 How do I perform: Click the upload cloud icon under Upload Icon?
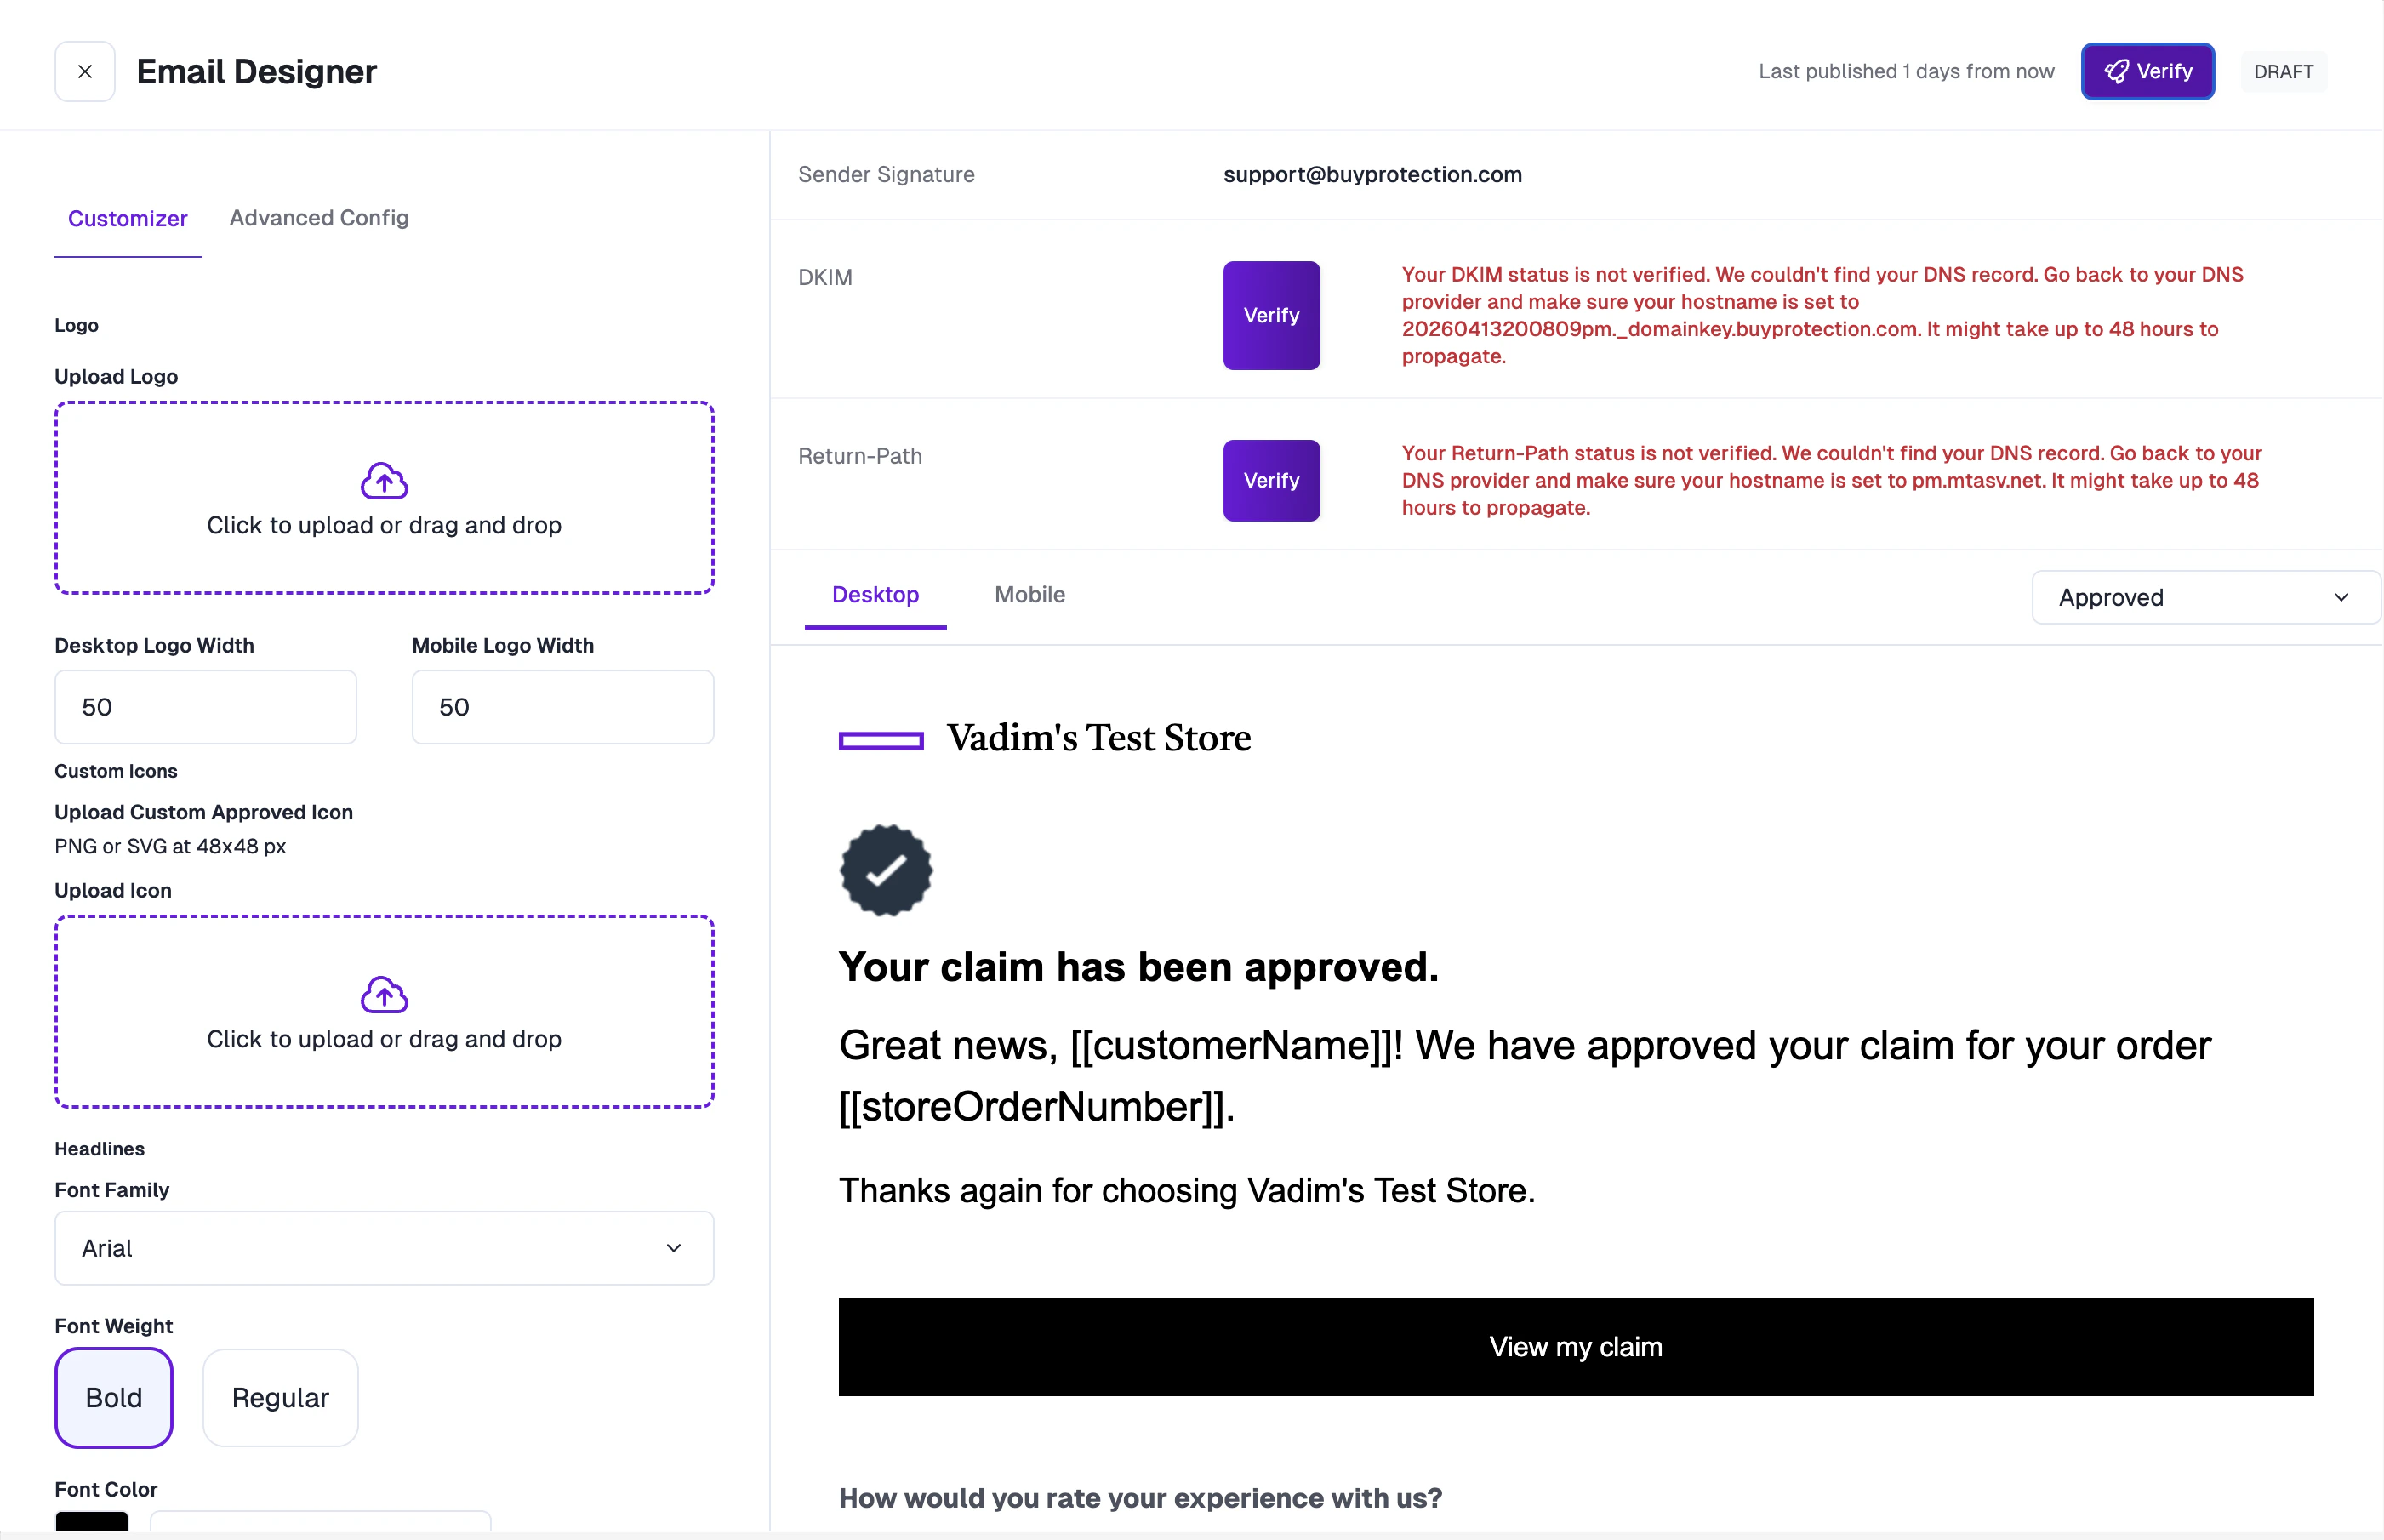(x=384, y=994)
